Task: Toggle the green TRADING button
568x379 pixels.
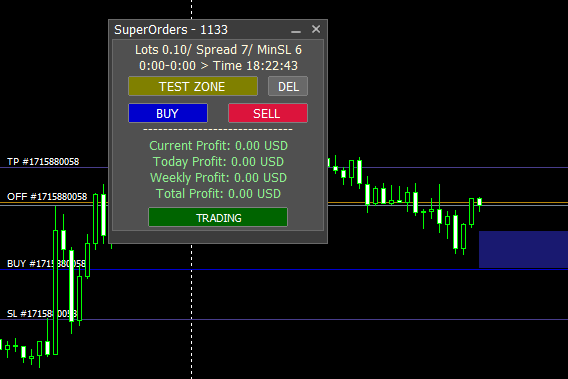Action: (x=218, y=217)
